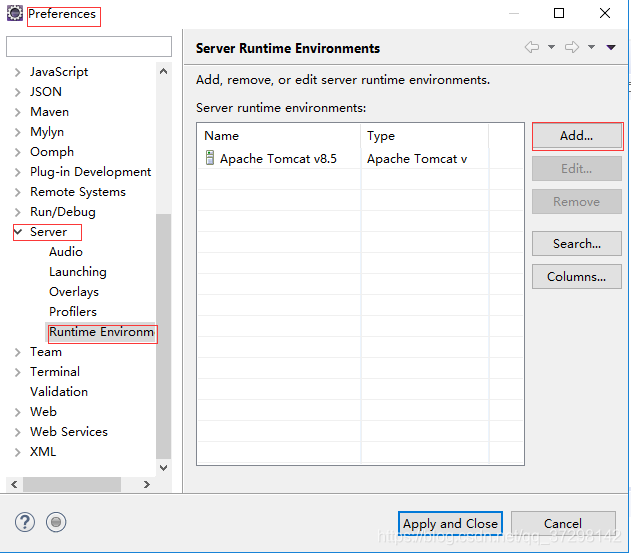Select the Terminal label in the tree
Screen dimensions: 631x555
coord(55,372)
